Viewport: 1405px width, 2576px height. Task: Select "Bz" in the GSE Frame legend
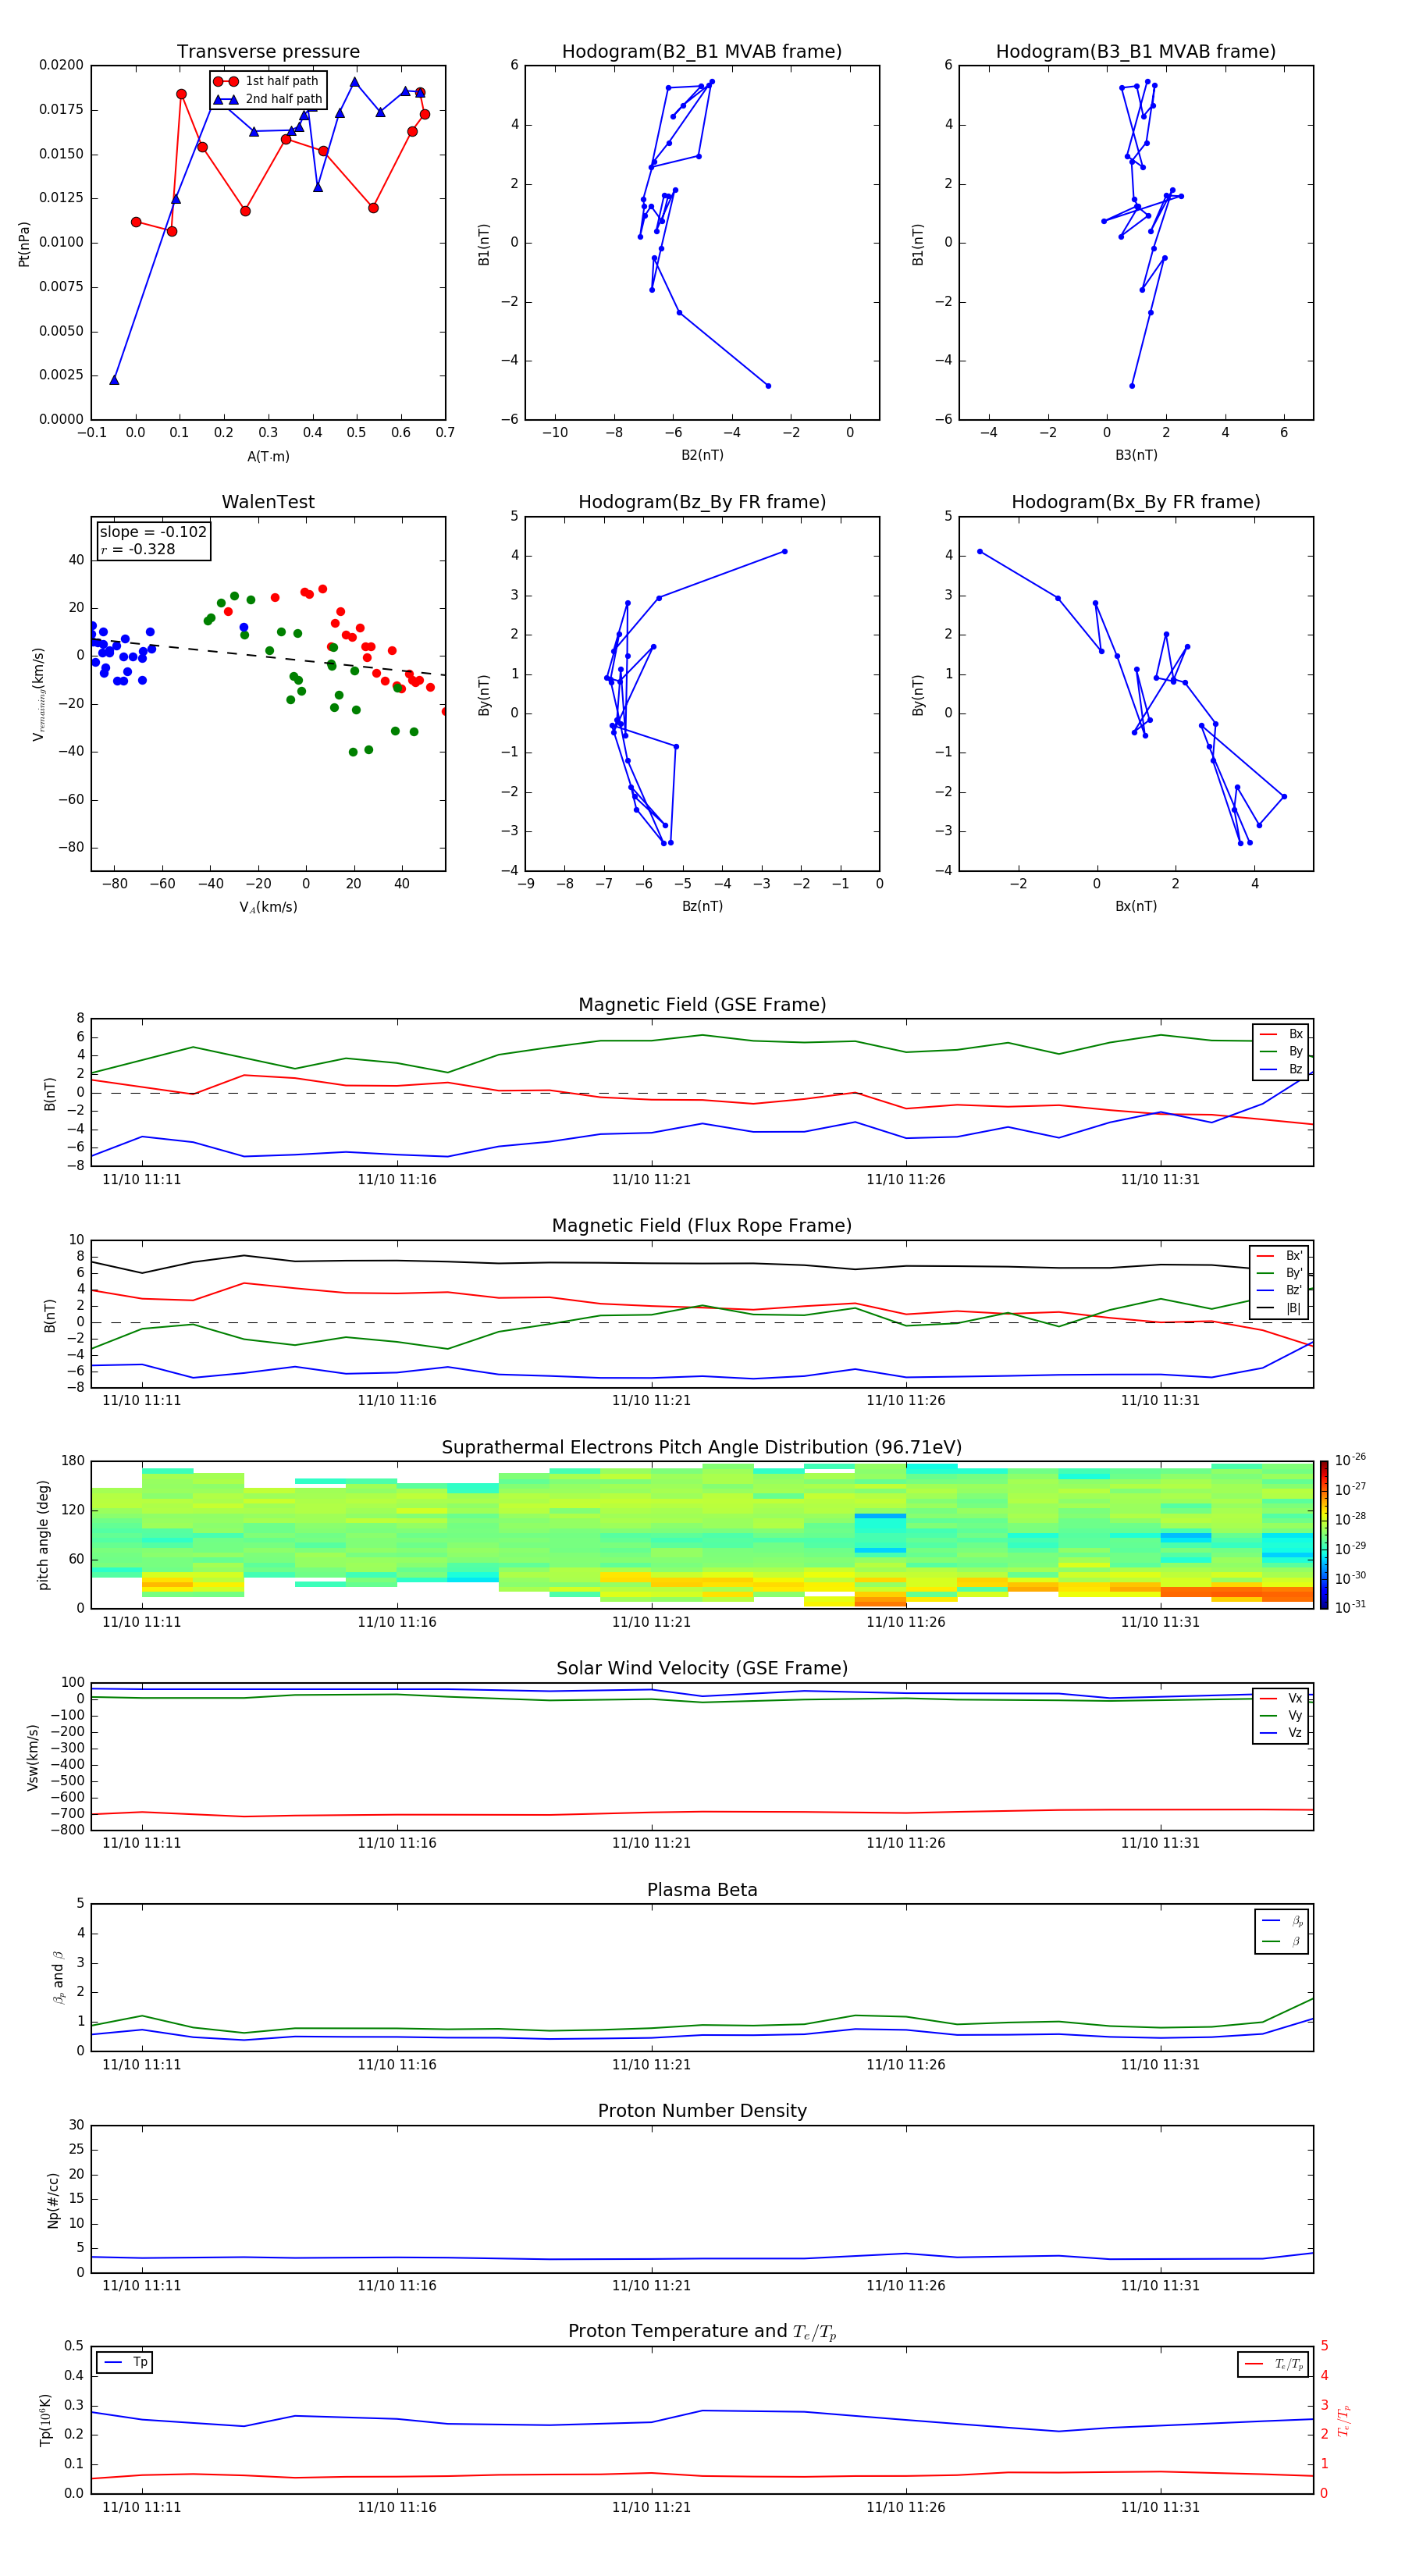pyautogui.click(x=1281, y=1069)
